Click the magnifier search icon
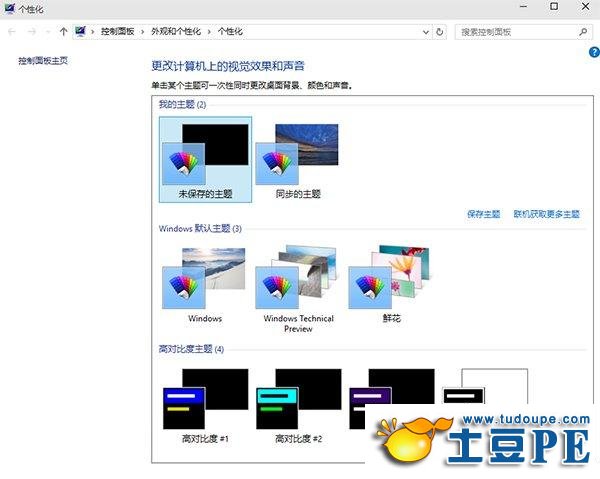 pos(583,32)
